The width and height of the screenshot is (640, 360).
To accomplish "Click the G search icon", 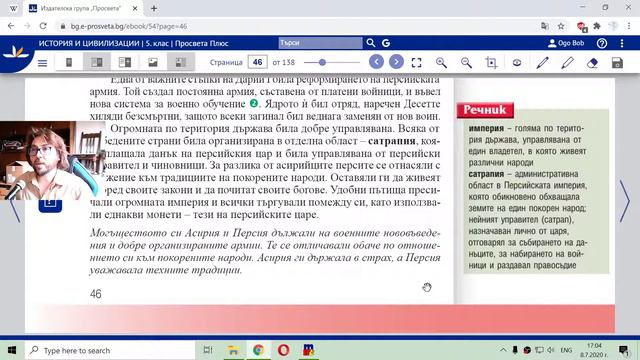I will (x=386, y=43).
